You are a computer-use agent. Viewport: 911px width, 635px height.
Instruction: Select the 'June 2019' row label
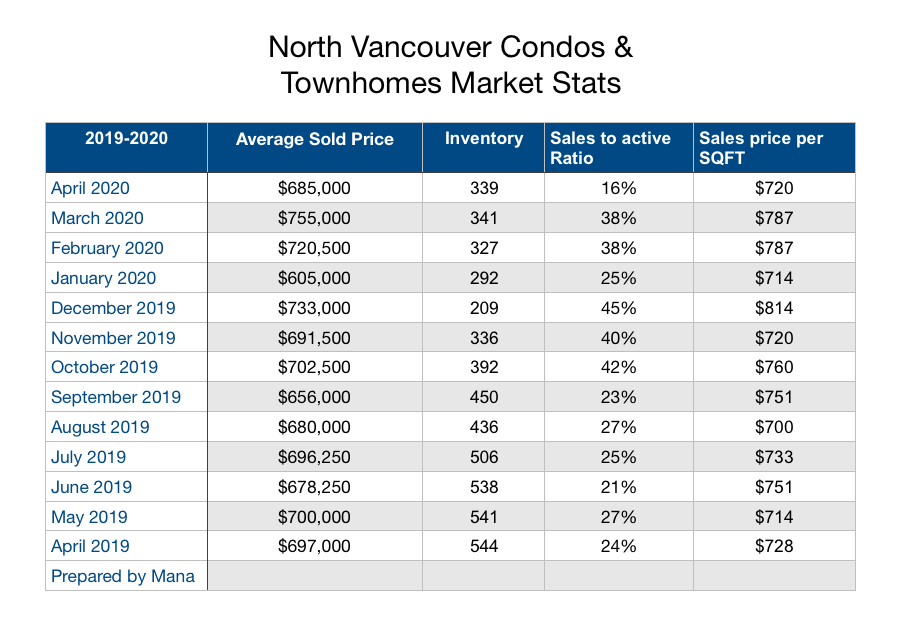pyautogui.click(x=91, y=487)
